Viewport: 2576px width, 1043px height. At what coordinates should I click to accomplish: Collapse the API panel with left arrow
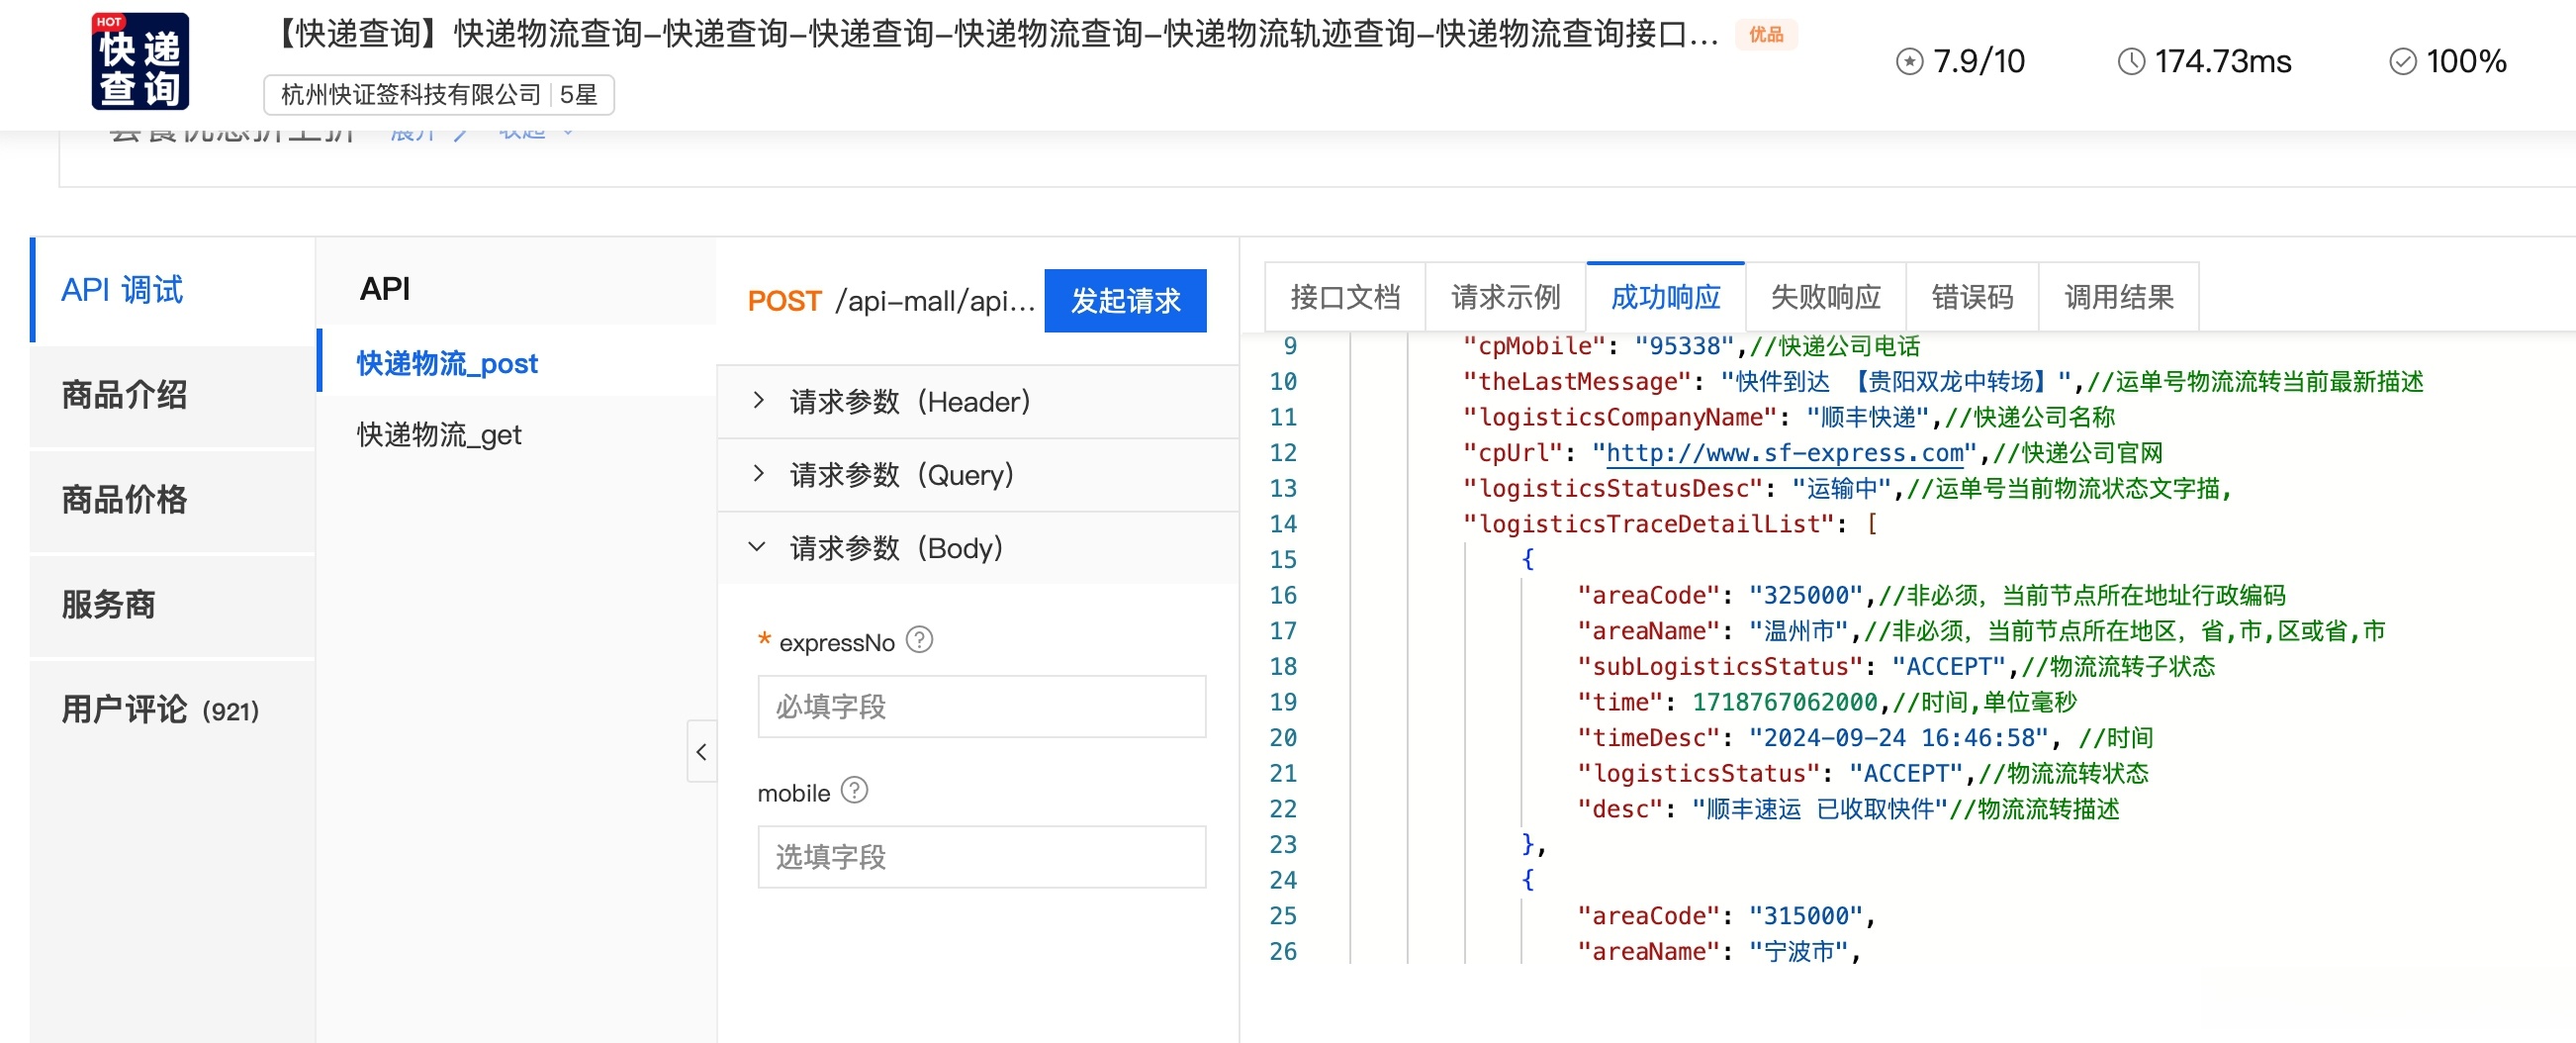[x=701, y=751]
